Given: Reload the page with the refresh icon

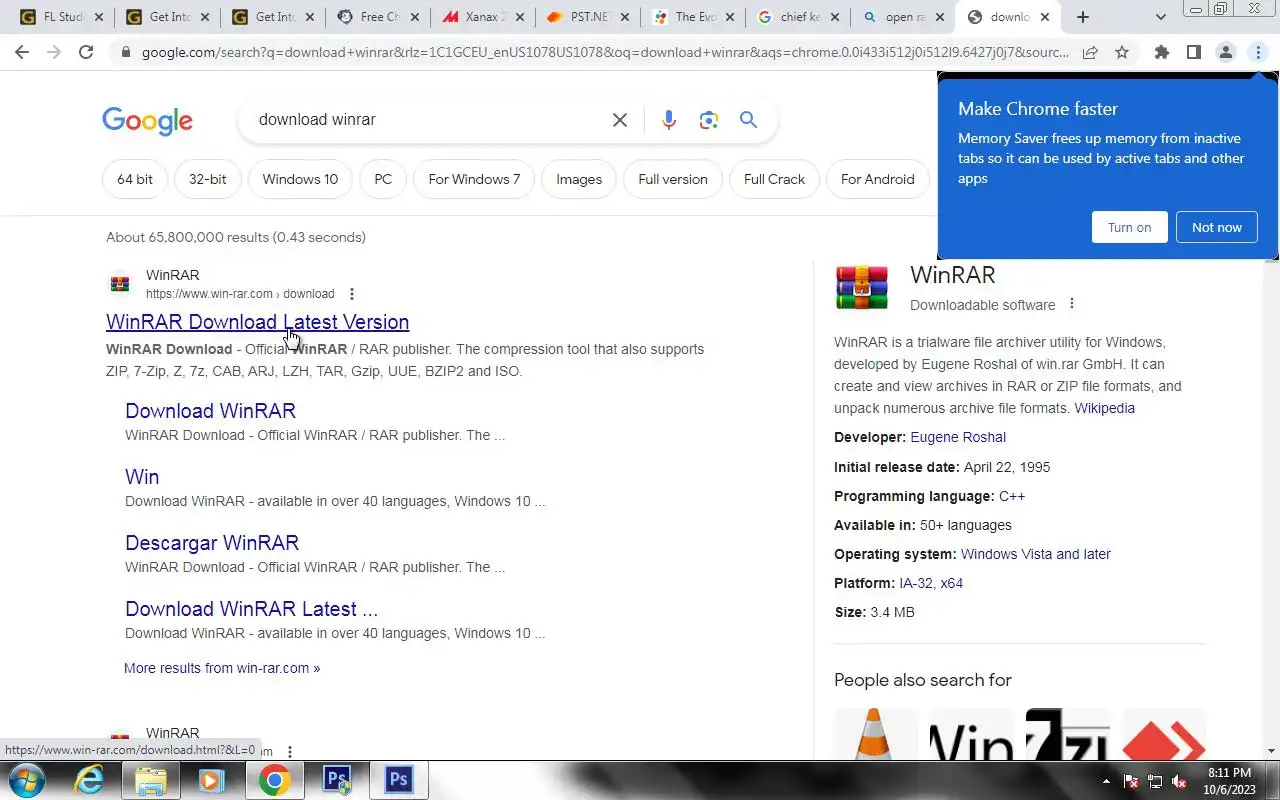Looking at the screenshot, I should coord(86,52).
